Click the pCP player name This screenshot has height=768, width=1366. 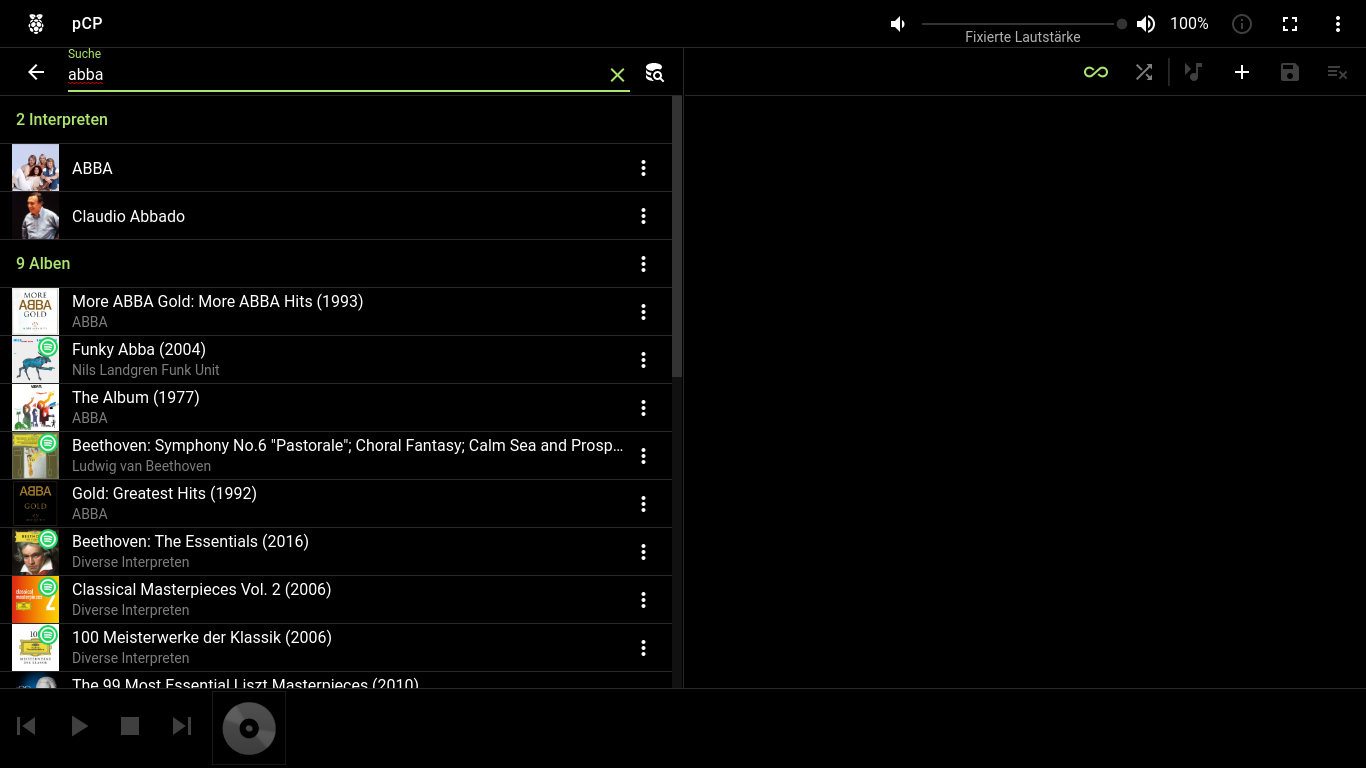click(x=87, y=24)
